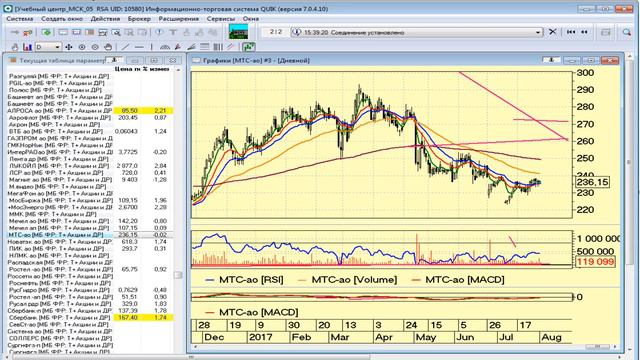Screen dimensions: 640x360
Task: Click the parameters table vertical scrollbar thumb
Action: [x=178, y=275]
